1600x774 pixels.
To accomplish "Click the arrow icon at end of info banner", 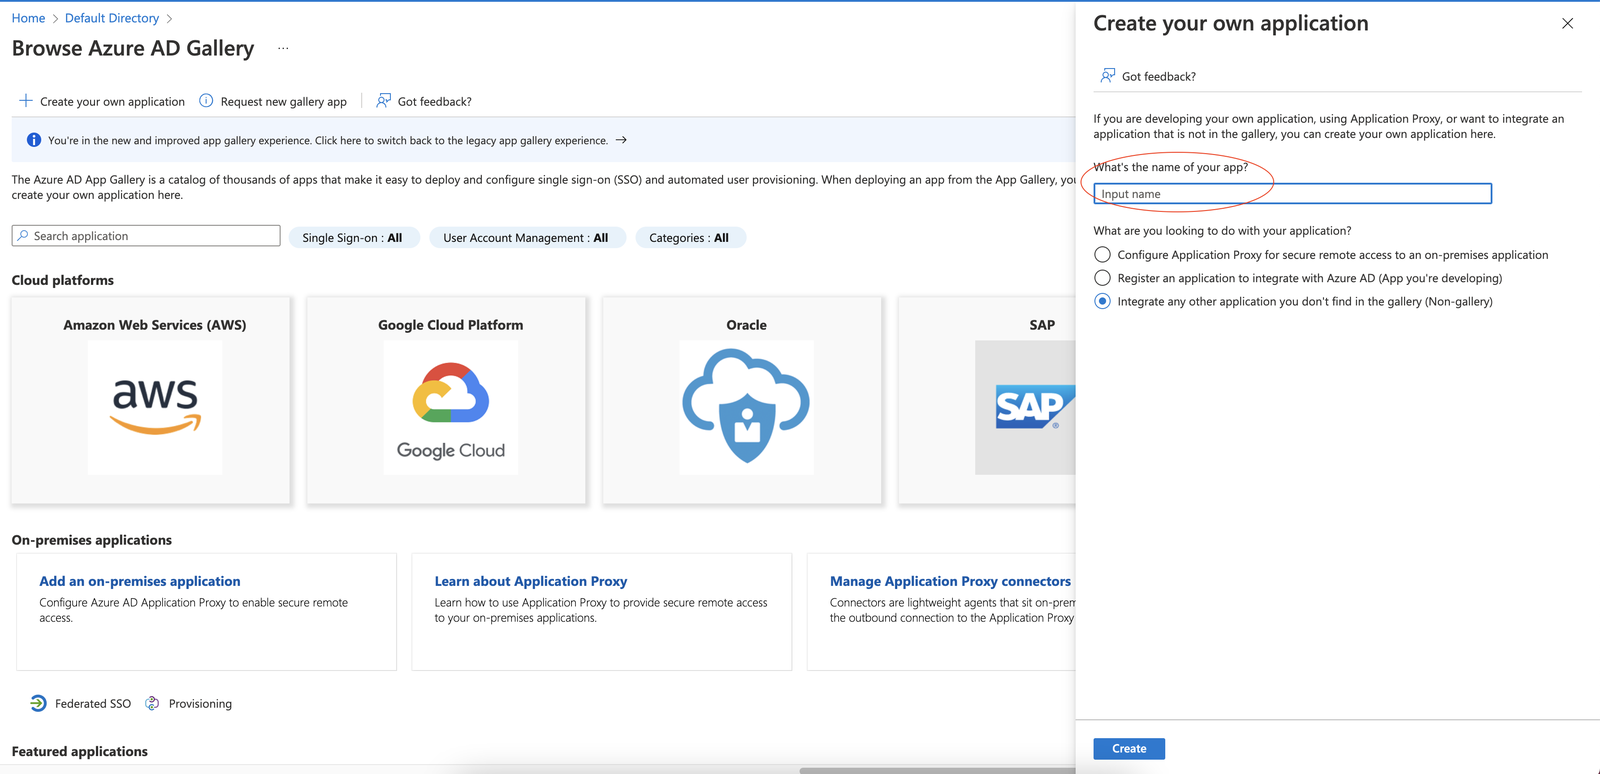I will click(x=621, y=140).
